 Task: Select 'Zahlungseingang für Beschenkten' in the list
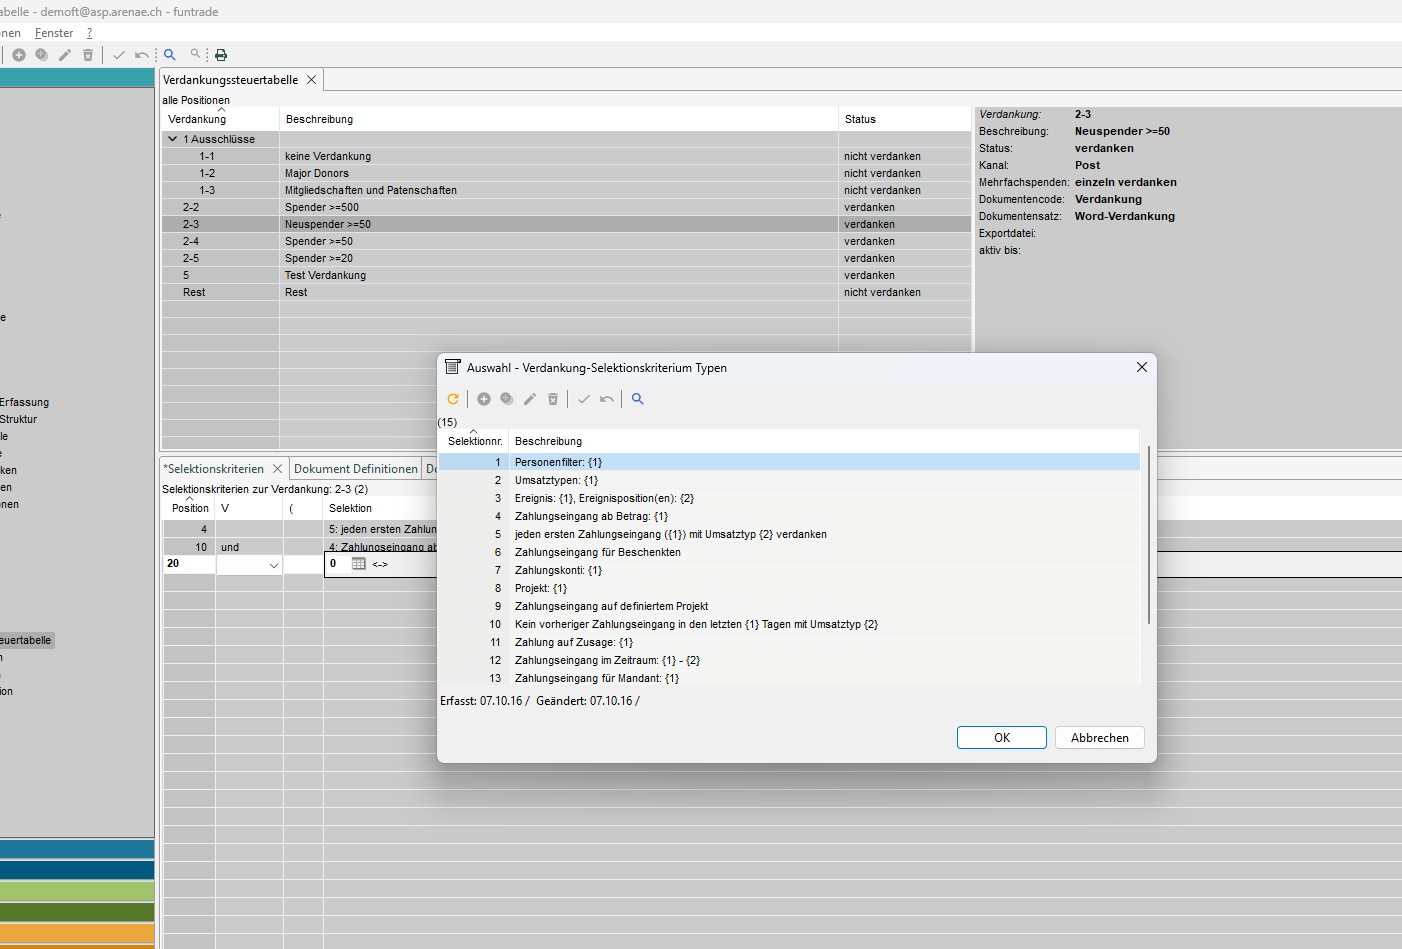point(597,552)
